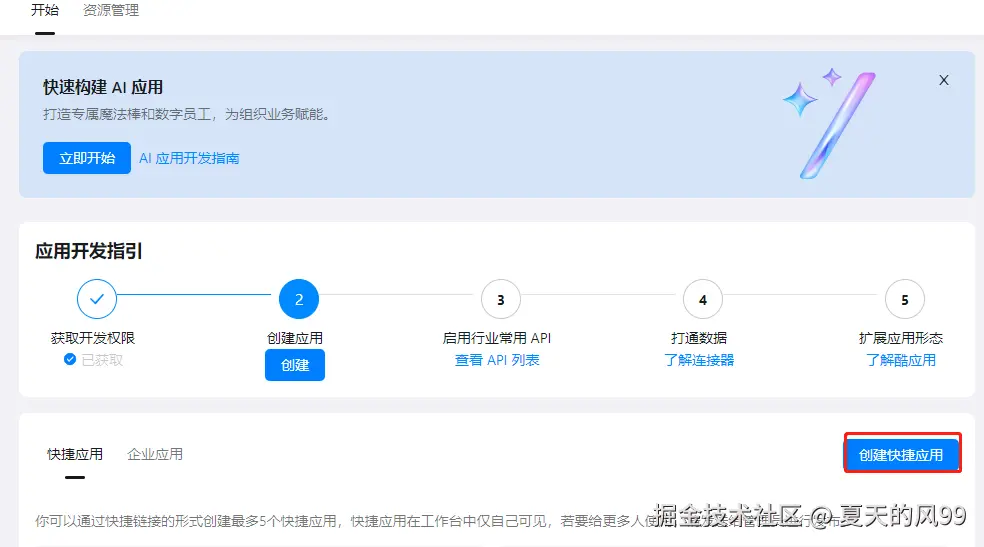
Task: Click the 创建 button under step 2
Action: click(295, 365)
